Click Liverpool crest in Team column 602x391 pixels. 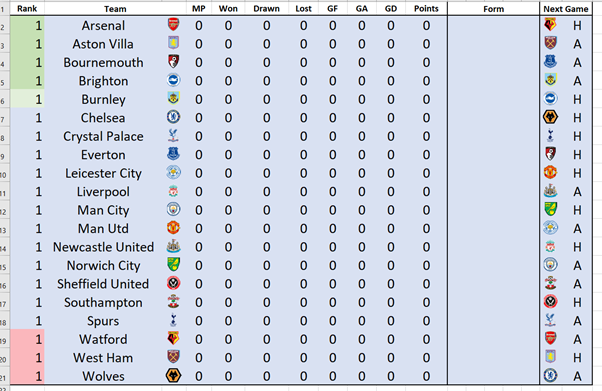(x=173, y=191)
